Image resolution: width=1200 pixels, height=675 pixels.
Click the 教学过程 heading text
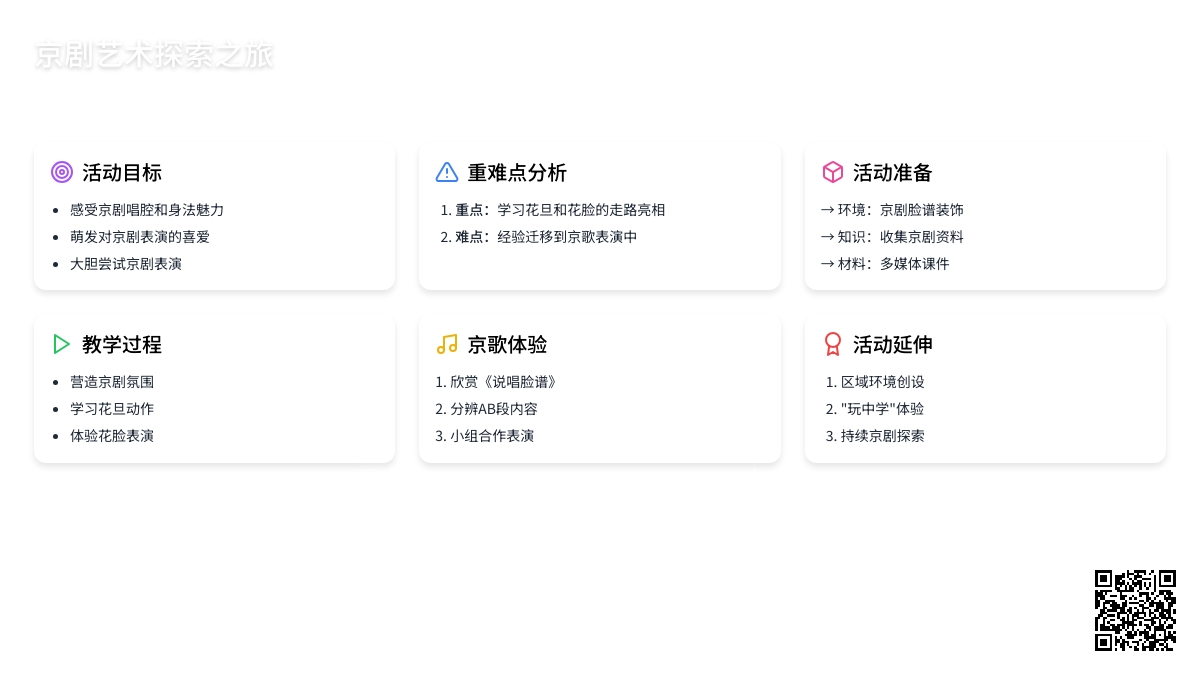tap(122, 344)
